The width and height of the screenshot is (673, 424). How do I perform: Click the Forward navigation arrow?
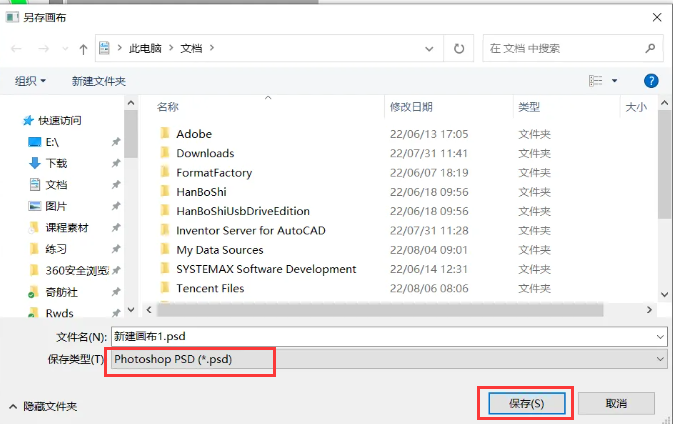pyautogui.click(x=44, y=48)
